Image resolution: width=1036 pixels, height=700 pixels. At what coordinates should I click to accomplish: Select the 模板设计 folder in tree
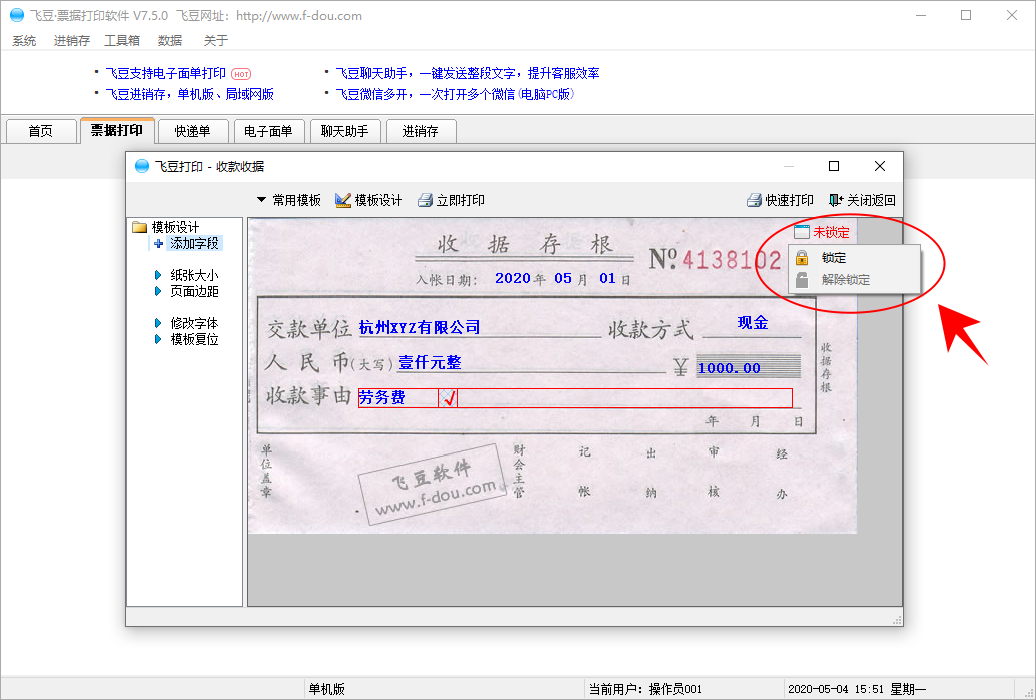pyautogui.click(x=166, y=227)
